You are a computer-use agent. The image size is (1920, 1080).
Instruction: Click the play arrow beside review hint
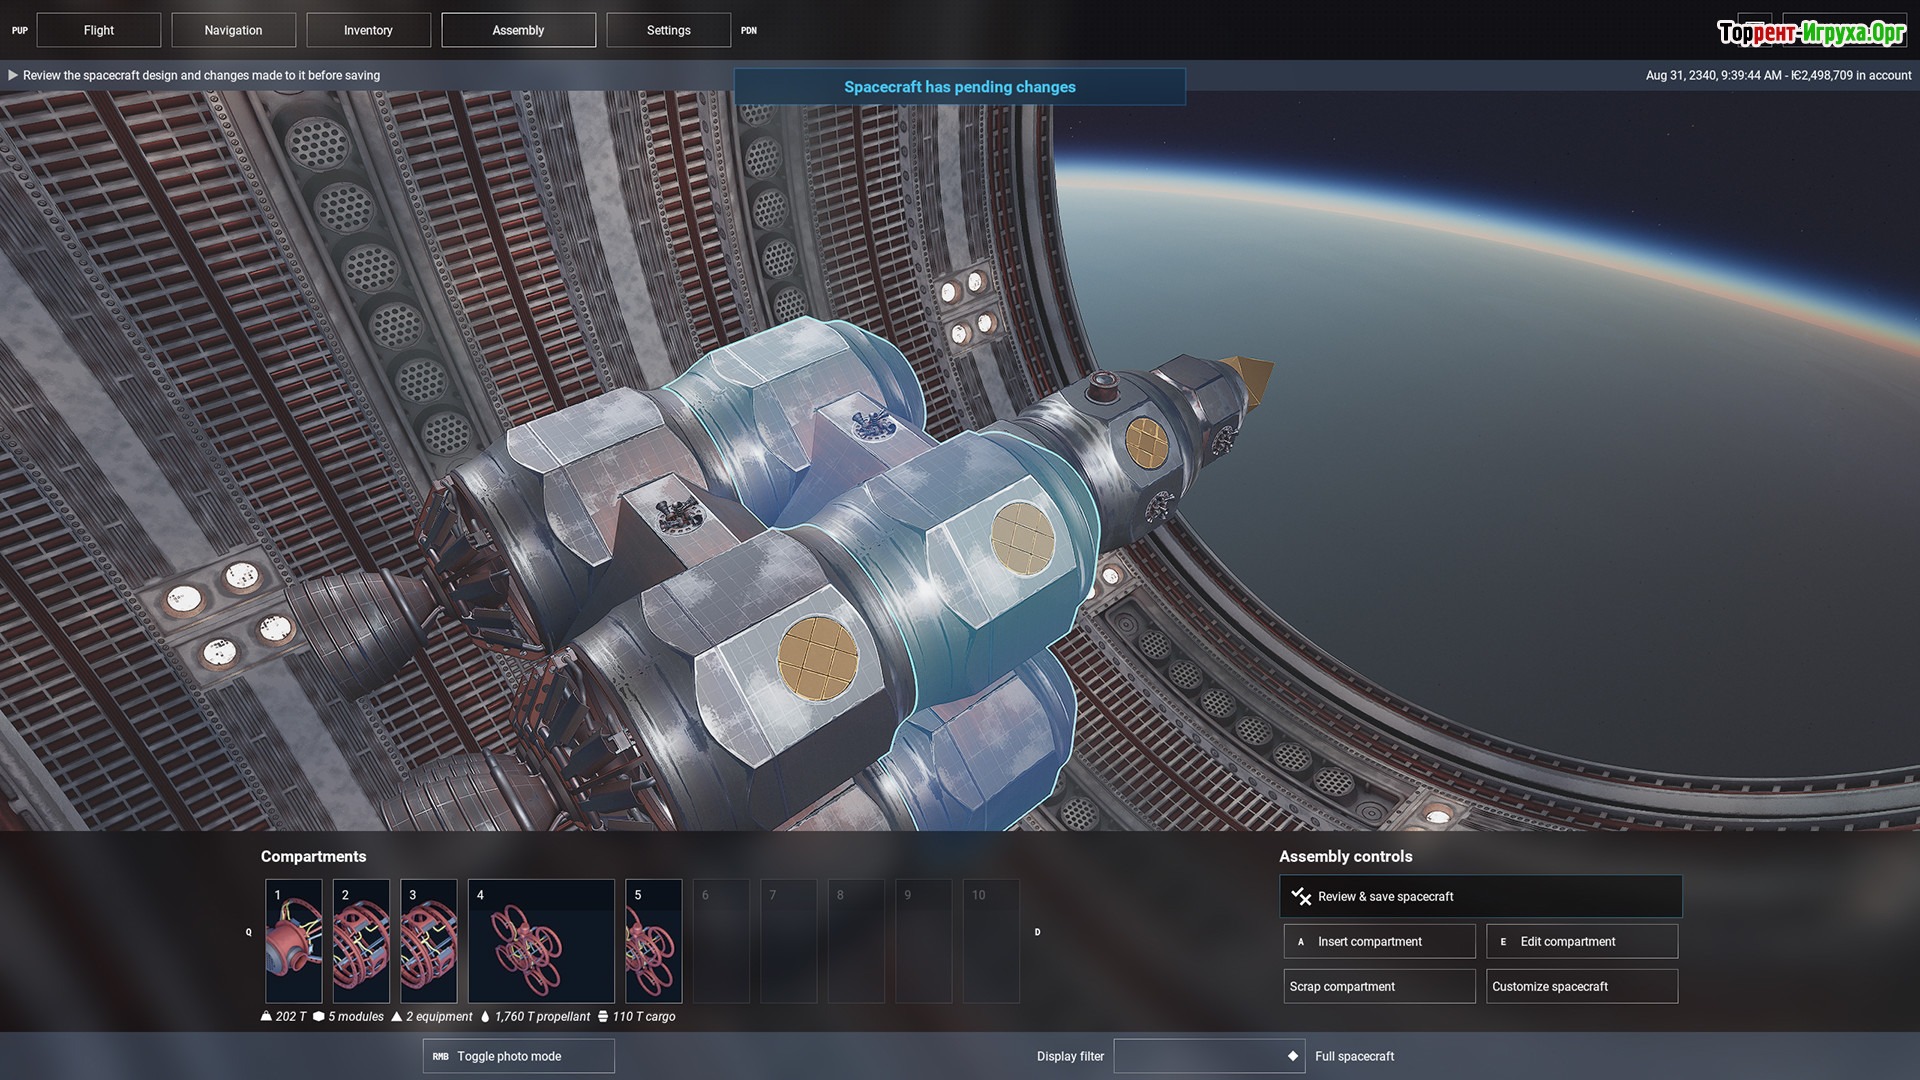click(x=13, y=75)
